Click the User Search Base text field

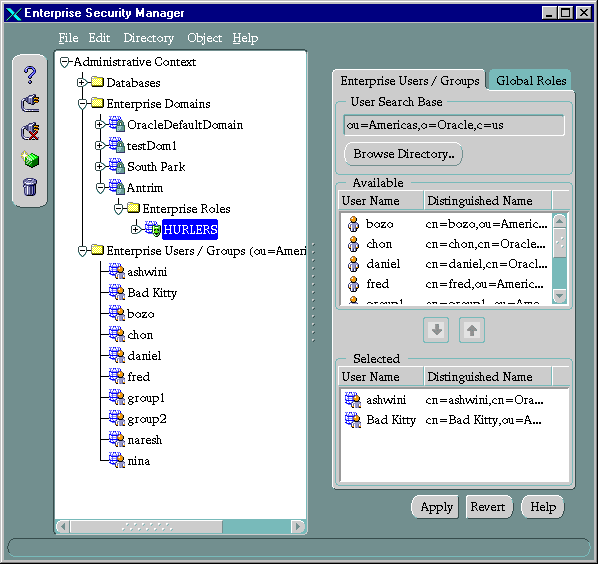[x=454, y=125]
